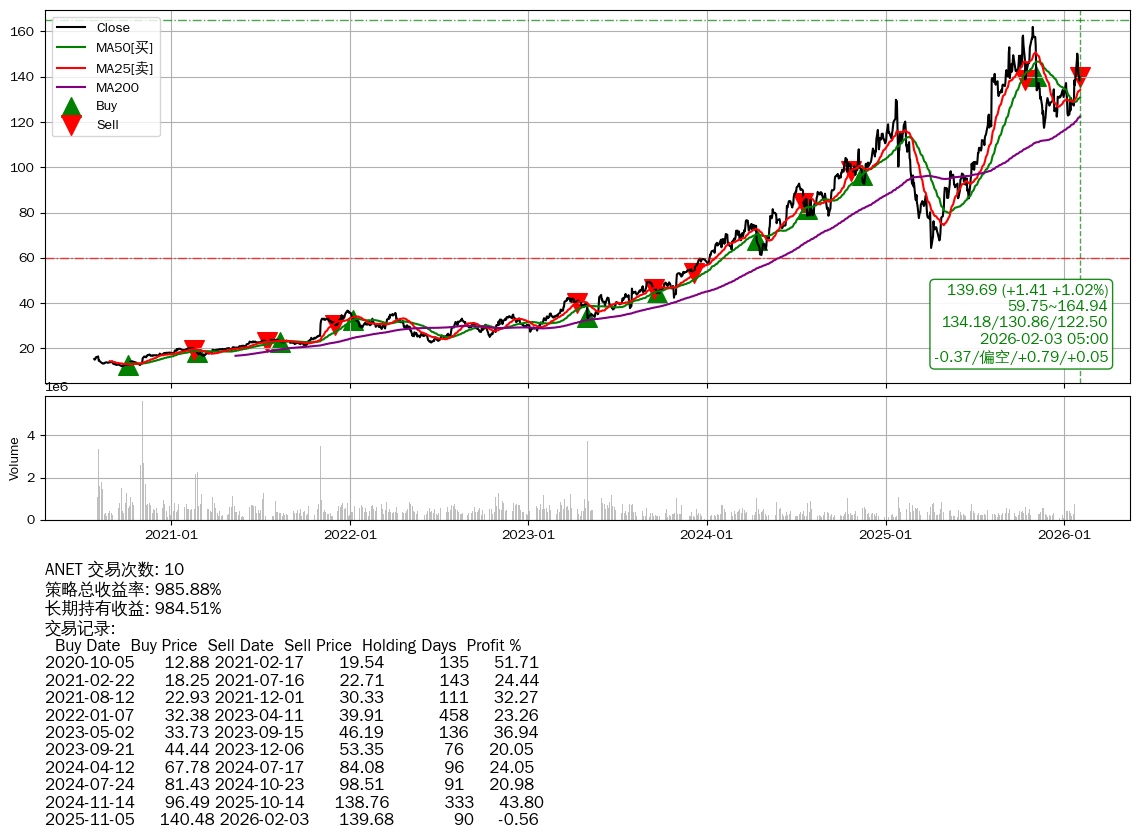Click the red Sell marker near July 2021
The image size is (1139, 838).
coord(267,340)
